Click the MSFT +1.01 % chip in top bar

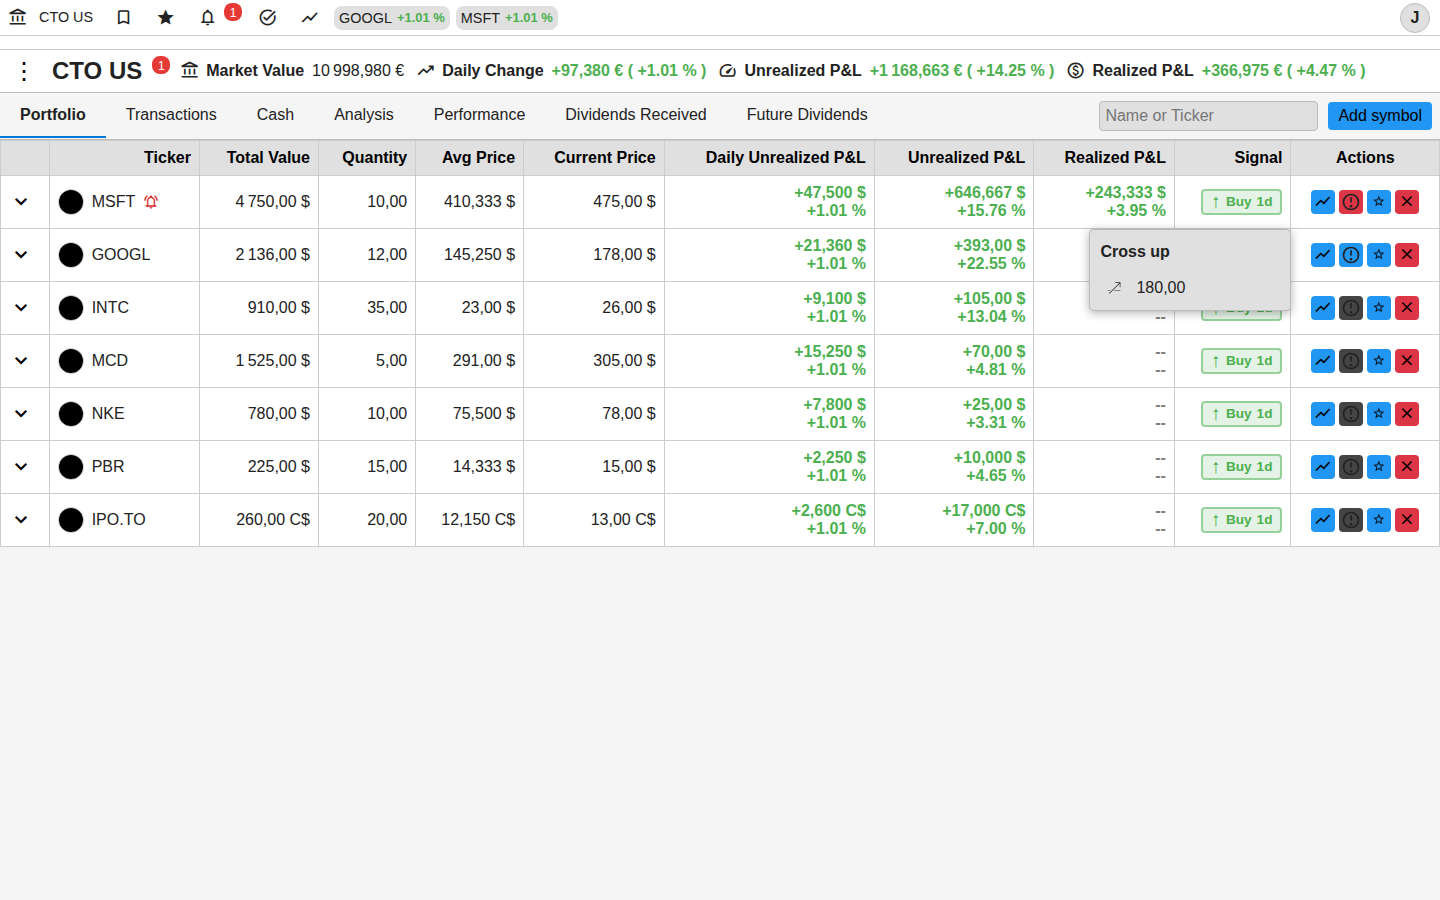[507, 18]
